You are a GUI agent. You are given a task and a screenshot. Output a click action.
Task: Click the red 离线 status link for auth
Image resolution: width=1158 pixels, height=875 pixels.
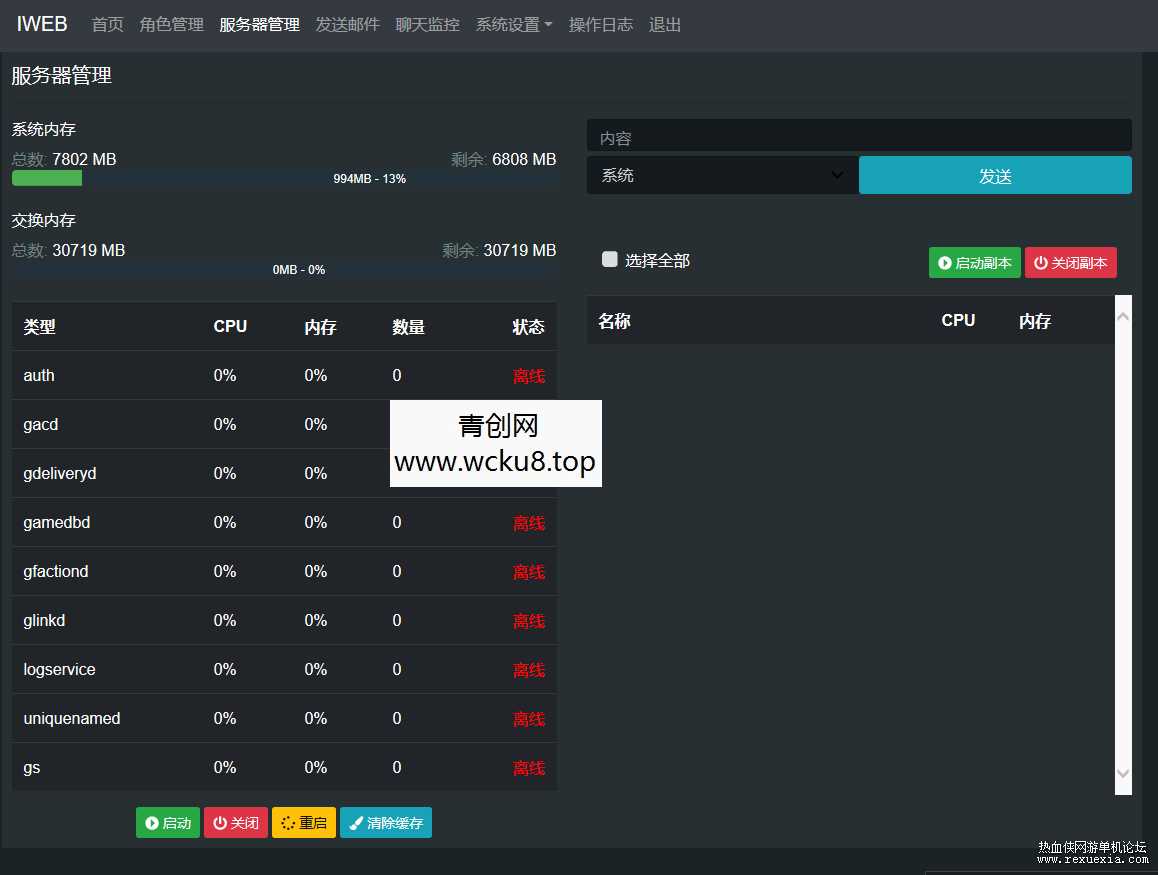click(x=529, y=375)
